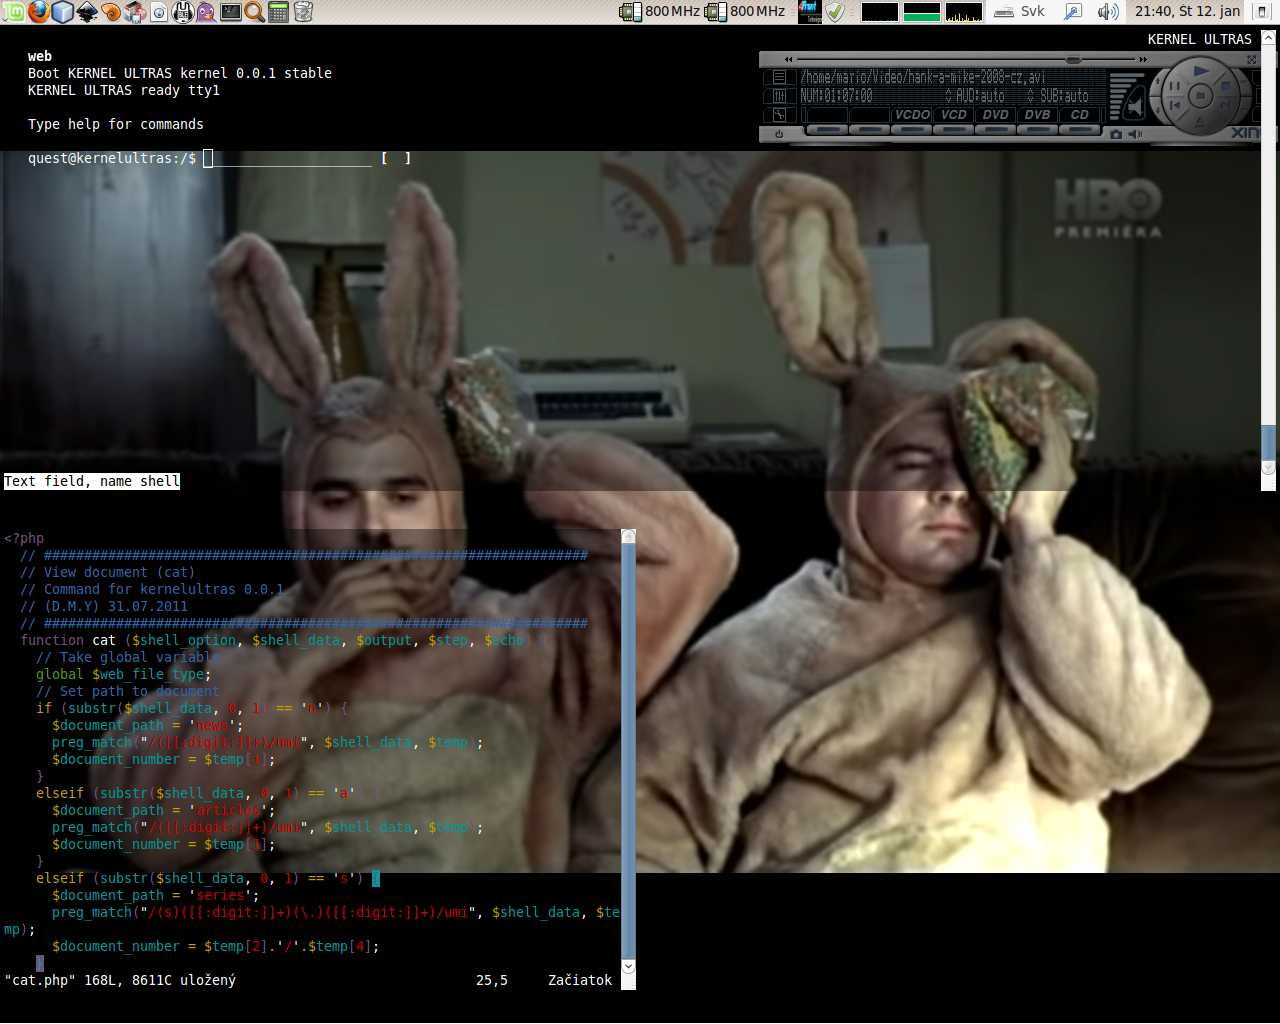Click the vim editor scrollbar up arrow
Viewport: 1280px width, 1024px height.
pyautogui.click(x=628, y=537)
